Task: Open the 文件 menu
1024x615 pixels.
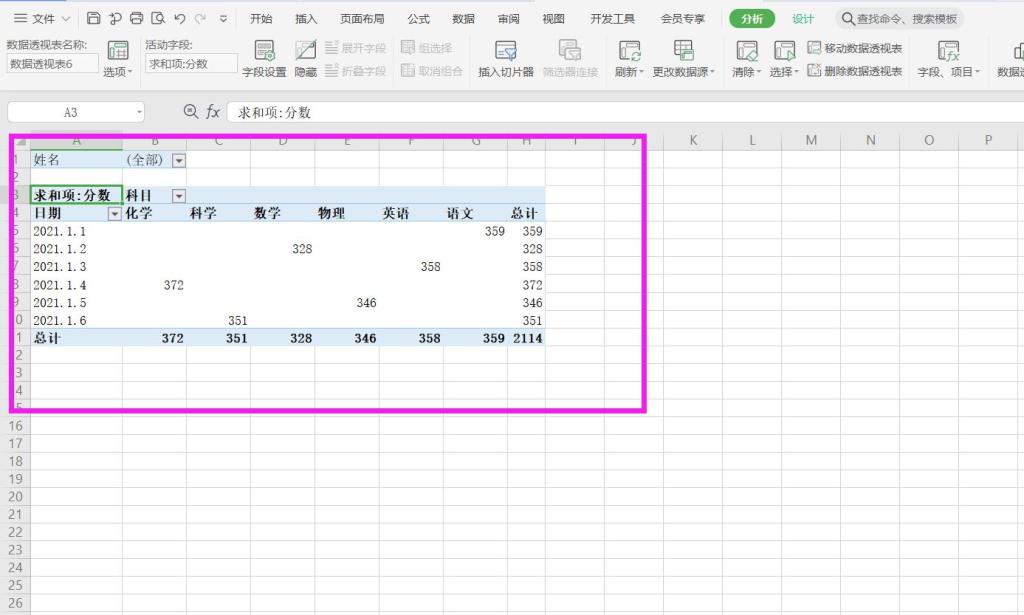Action: click(42, 18)
